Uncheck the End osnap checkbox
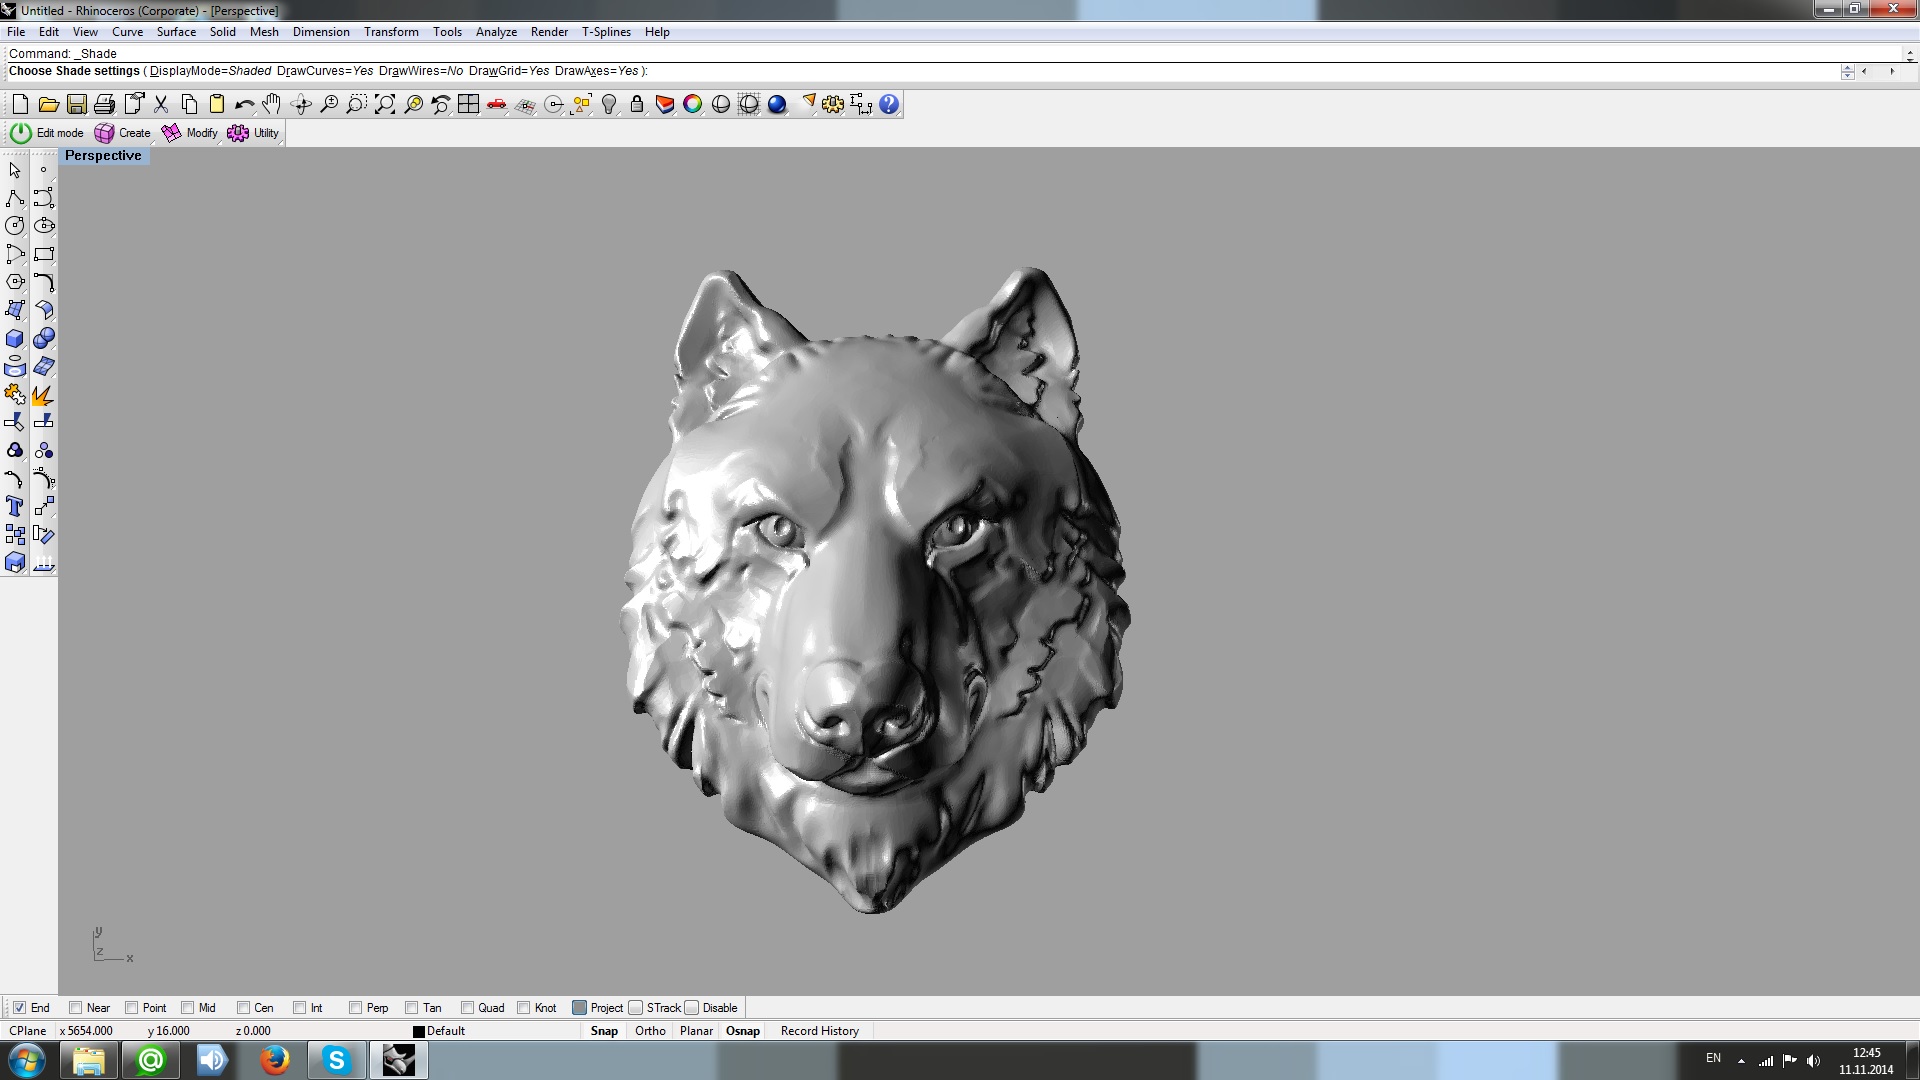This screenshot has width=1920, height=1080. (19, 1007)
